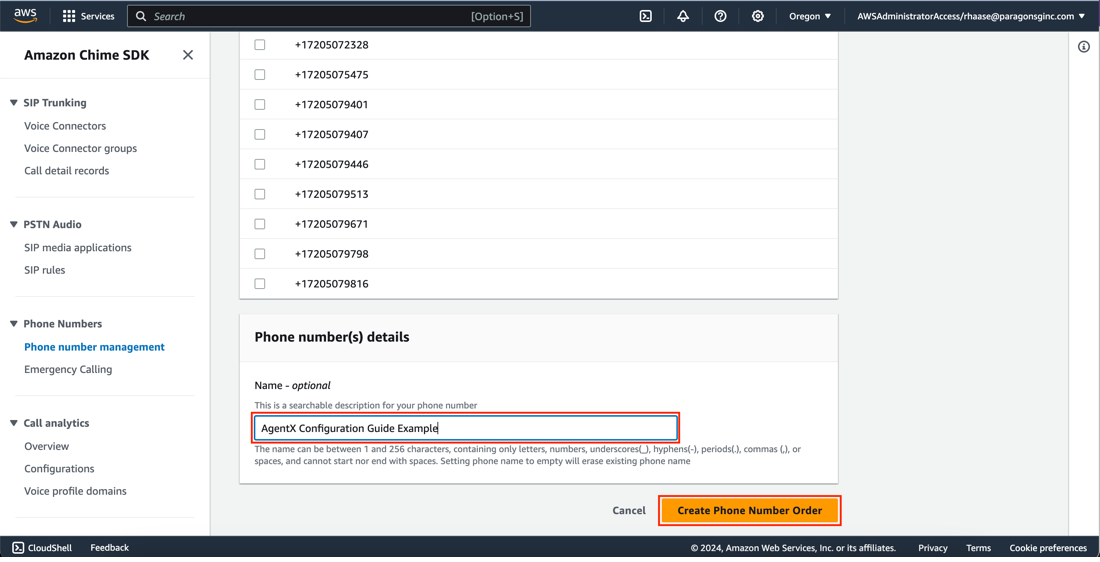Open the settings gear icon
This screenshot has height=562, width=1100.
pyautogui.click(x=758, y=16)
